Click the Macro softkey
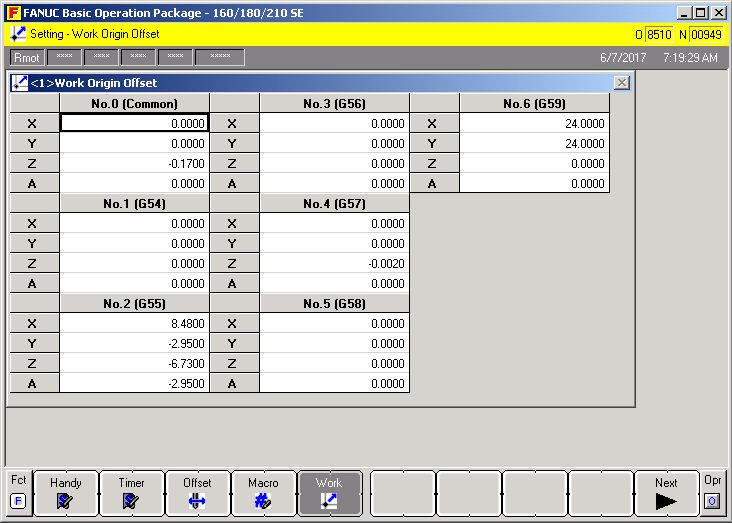 264,493
